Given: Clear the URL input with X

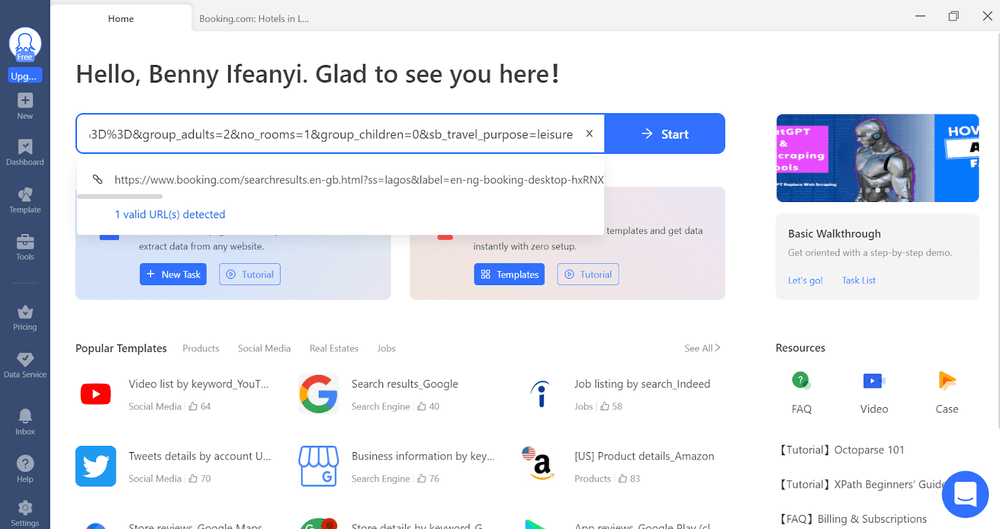Looking at the screenshot, I should tap(589, 133).
